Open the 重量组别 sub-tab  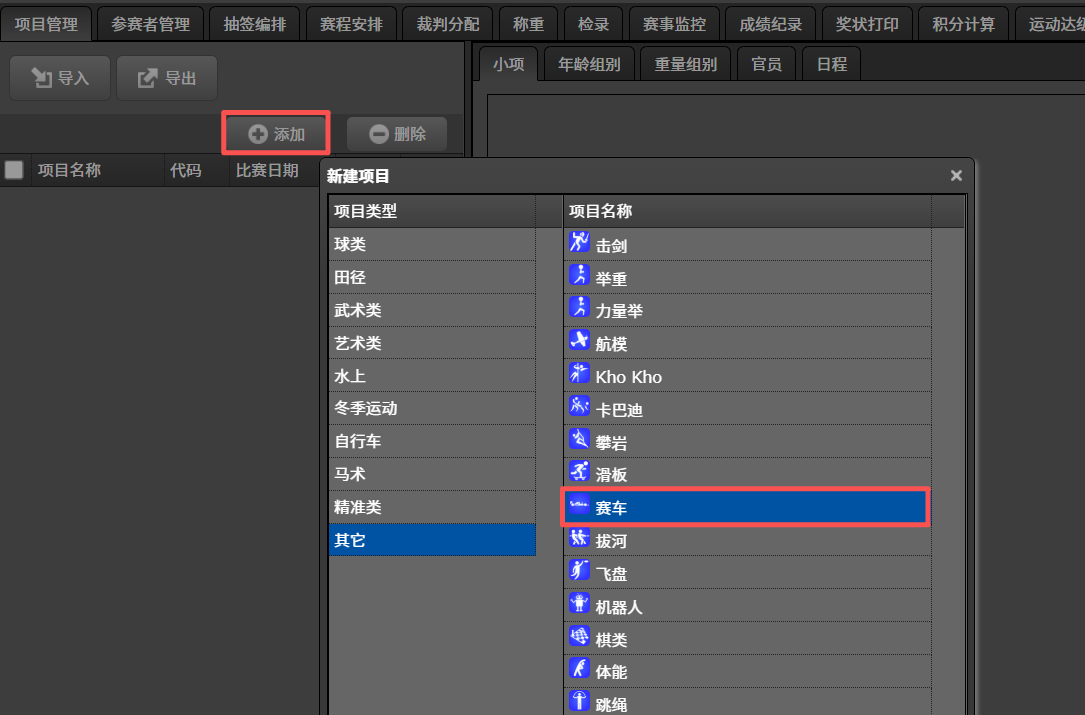(686, 64)
